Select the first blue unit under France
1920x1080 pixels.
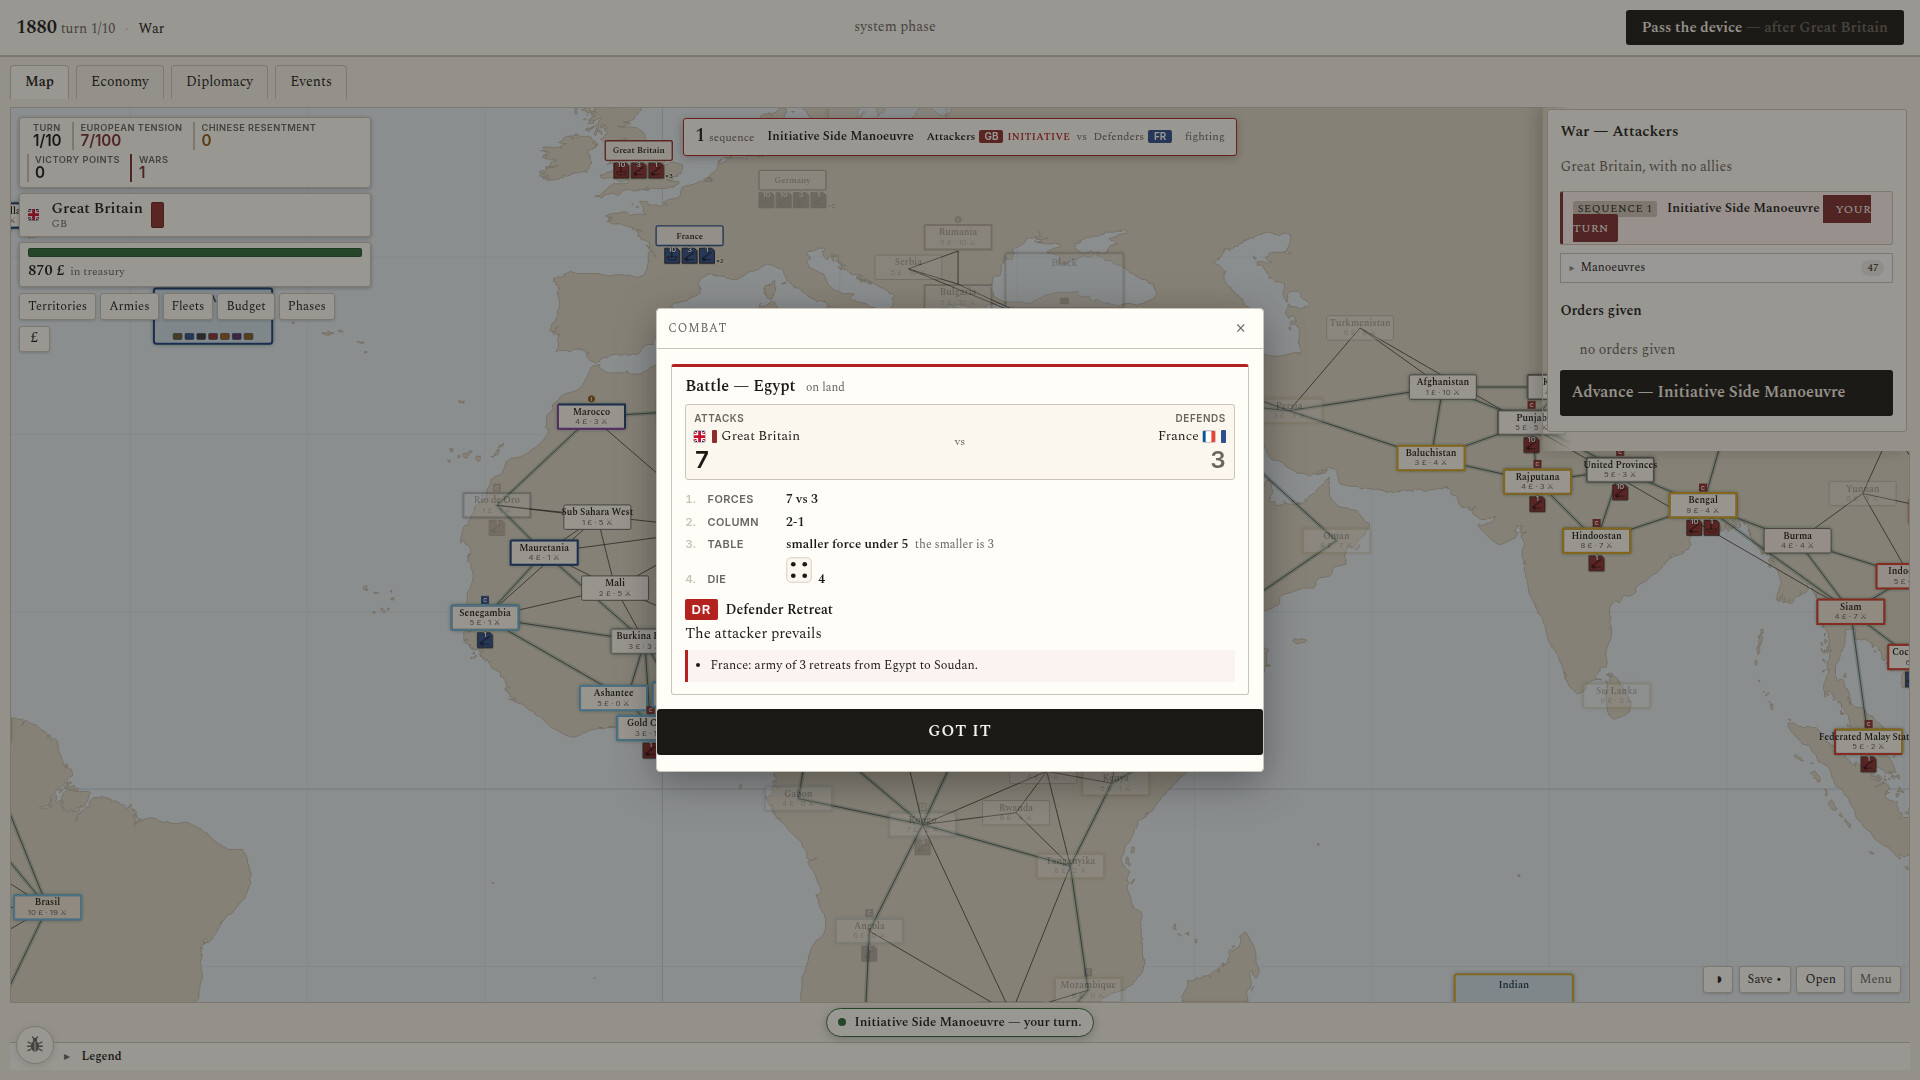[672, 256]
